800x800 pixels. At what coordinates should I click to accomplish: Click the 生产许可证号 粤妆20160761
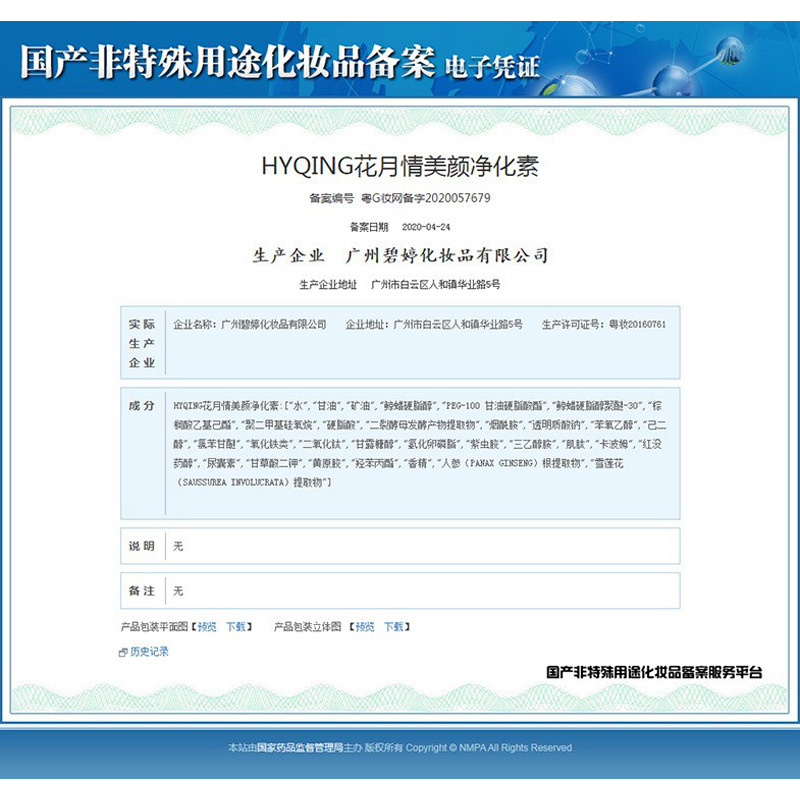(x=604, y=324)
